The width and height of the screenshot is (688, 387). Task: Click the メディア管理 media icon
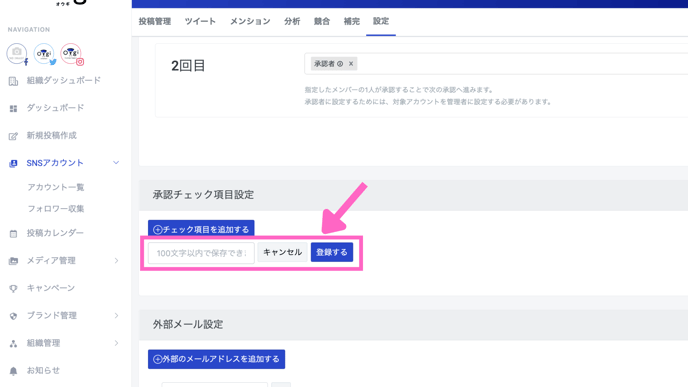(x=13, y=261)
